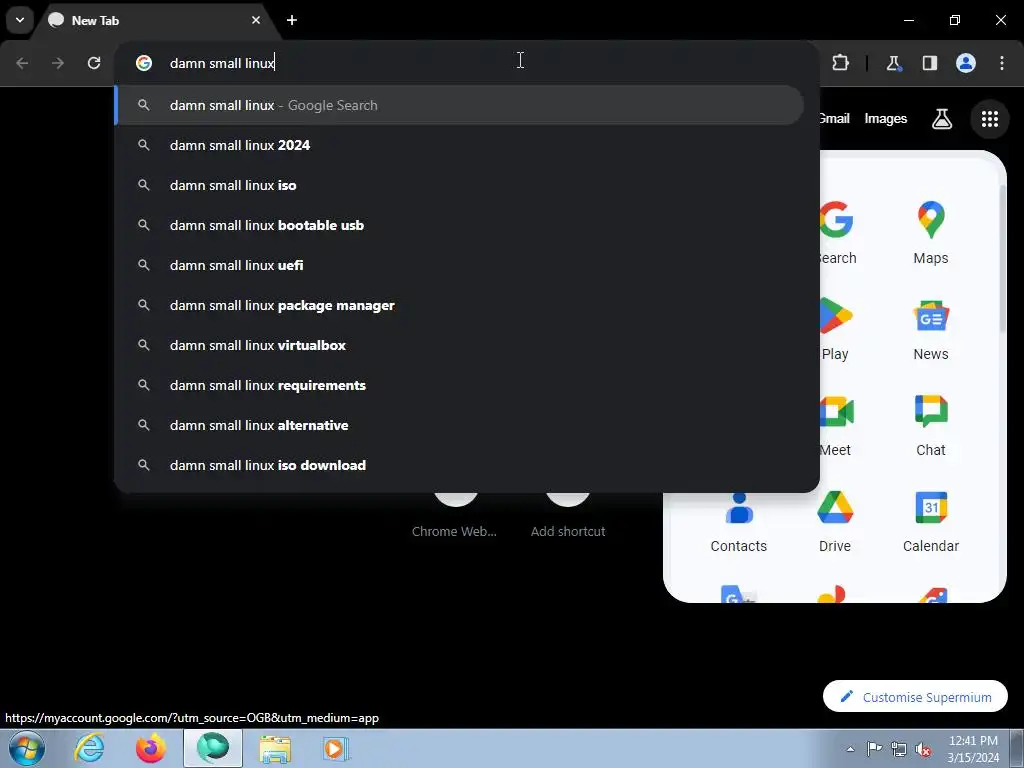
Task: Reload the current page
Action: (x=94, y=63)
